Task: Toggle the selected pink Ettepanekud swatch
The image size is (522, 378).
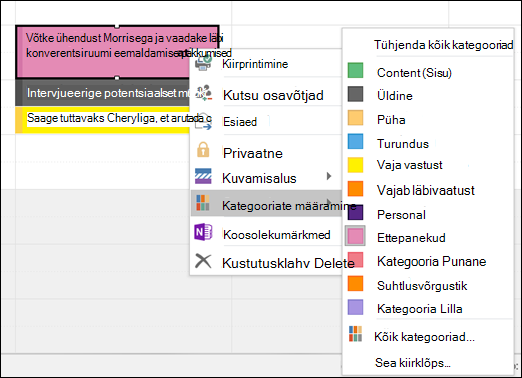Action: coord(355,236)
